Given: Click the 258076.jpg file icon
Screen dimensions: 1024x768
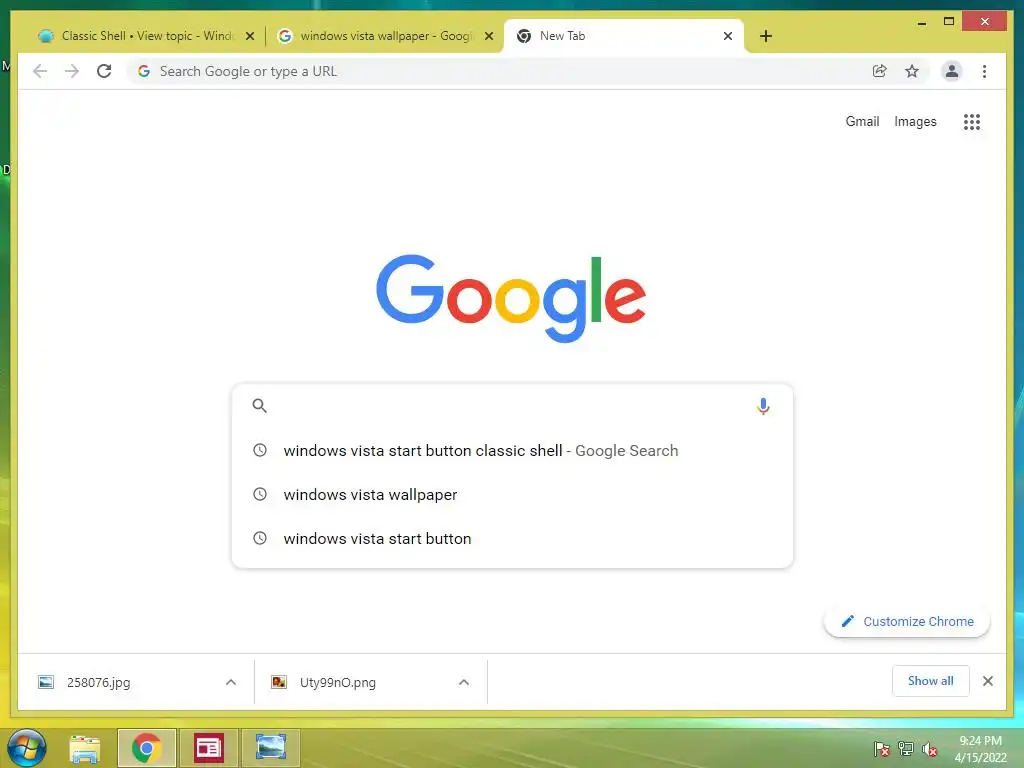Looking at the screenshot, I should (x=46, y=682).
